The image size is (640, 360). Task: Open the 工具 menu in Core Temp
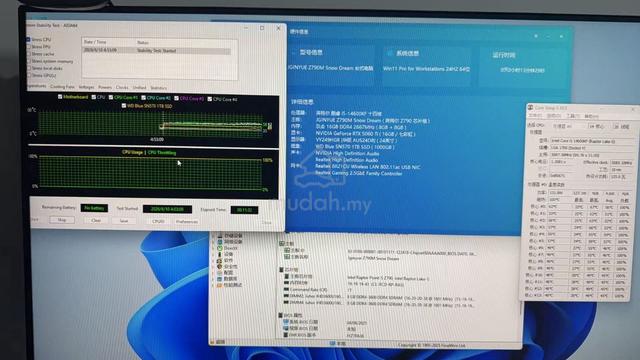click(572, 116)
